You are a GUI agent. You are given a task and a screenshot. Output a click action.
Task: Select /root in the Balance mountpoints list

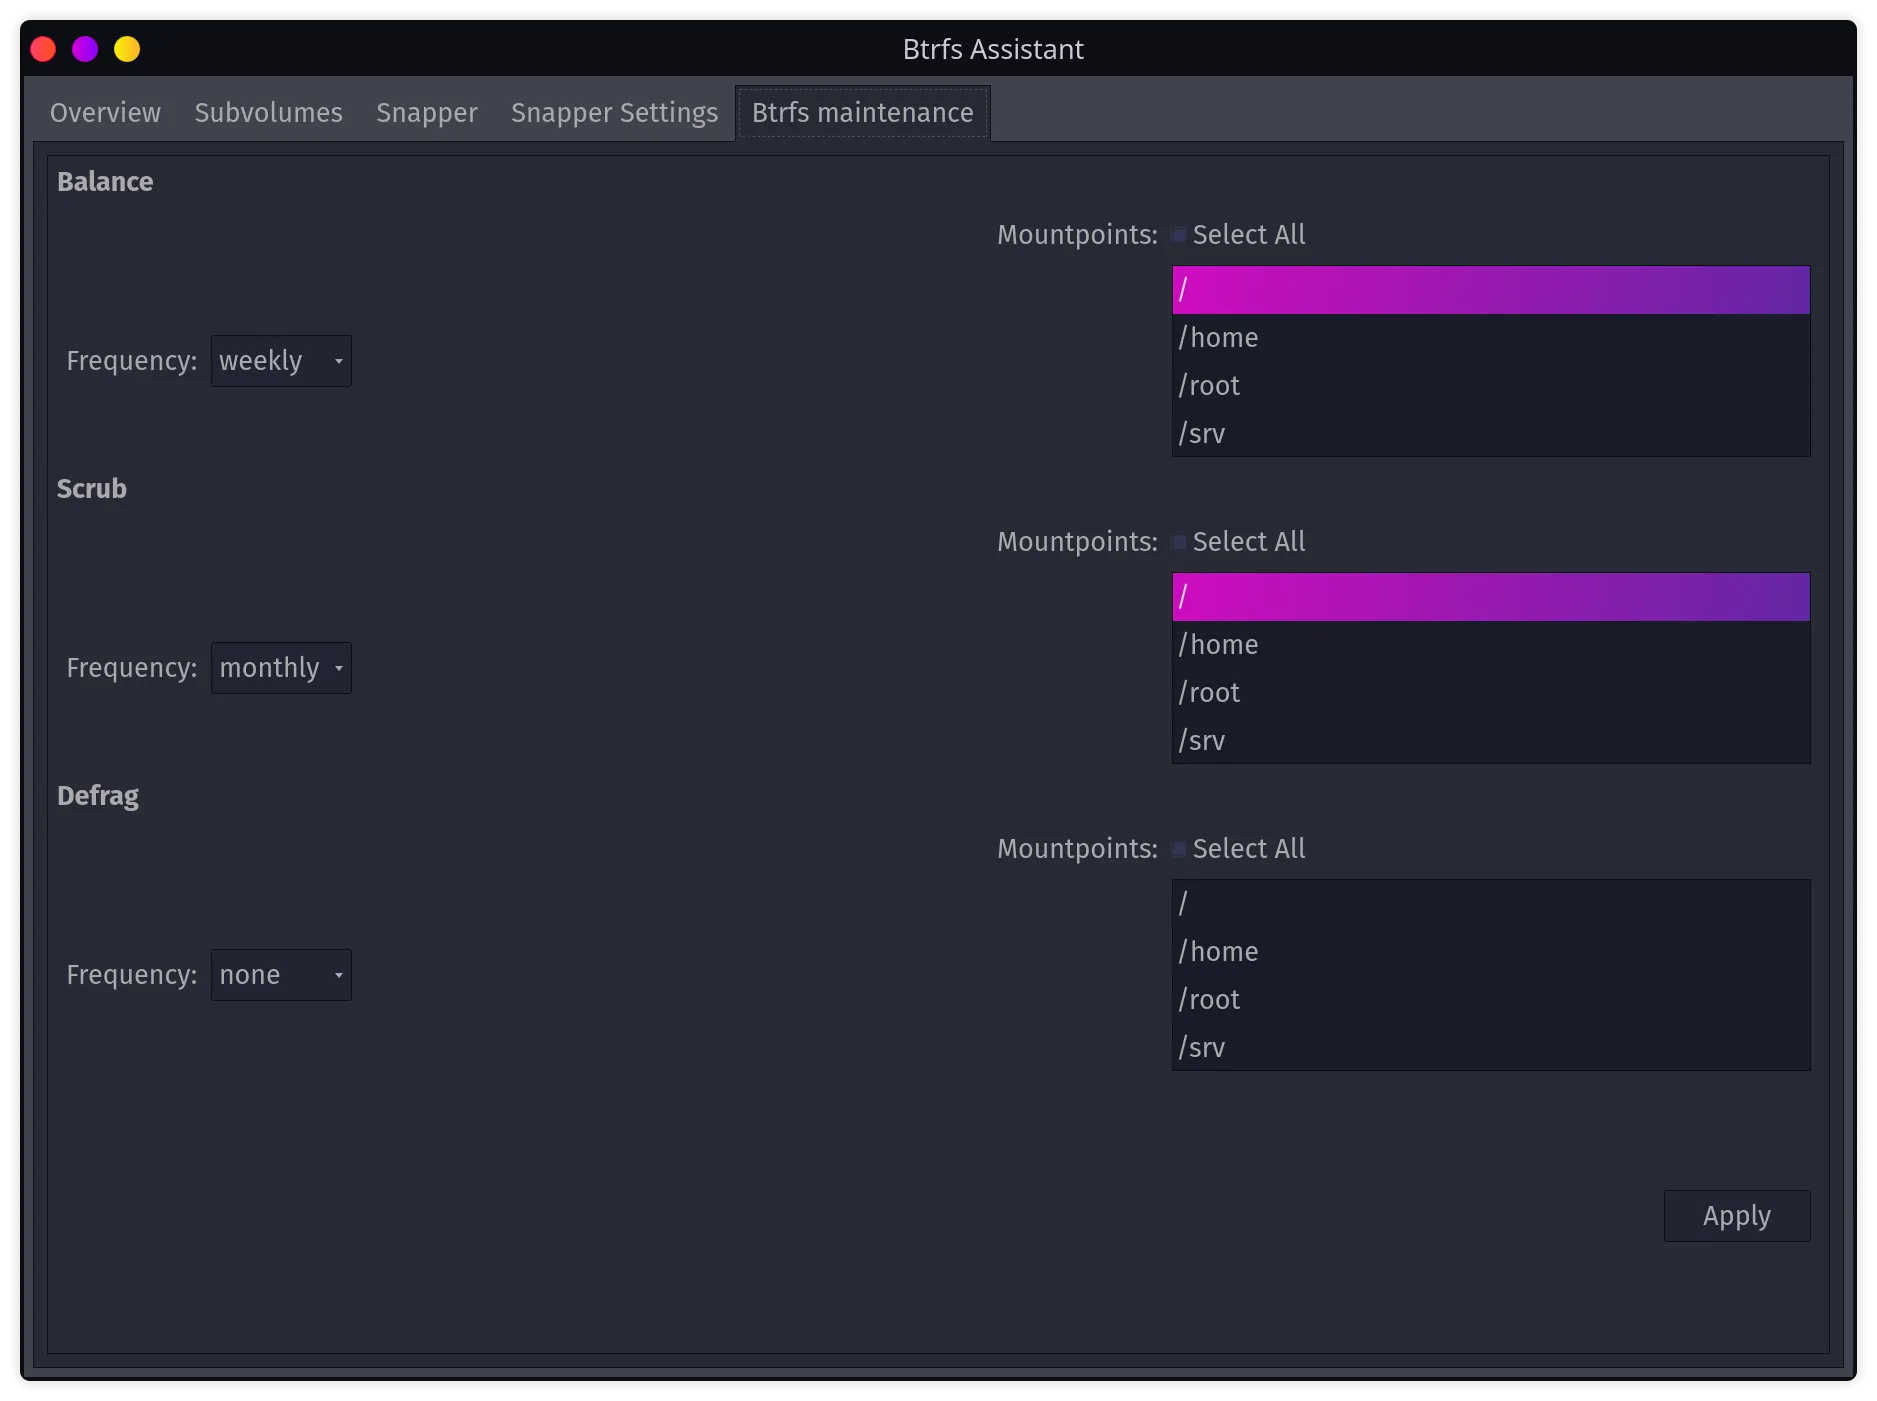point(1491,386)
